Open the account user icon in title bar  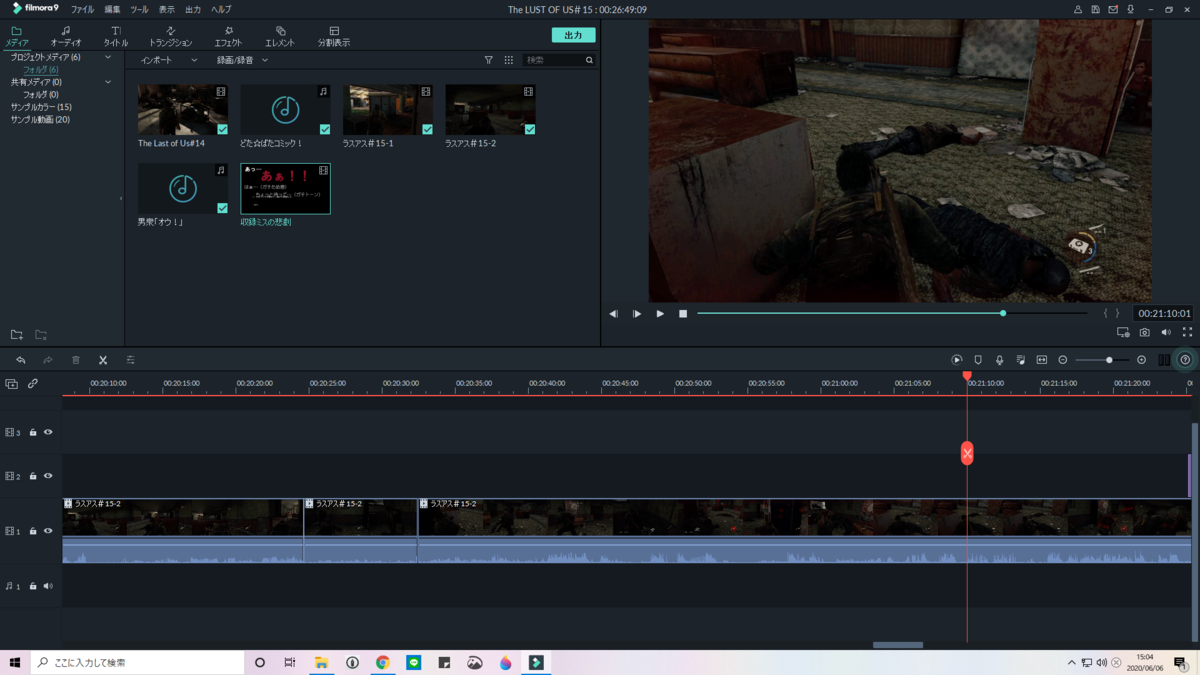[1077, 9]
